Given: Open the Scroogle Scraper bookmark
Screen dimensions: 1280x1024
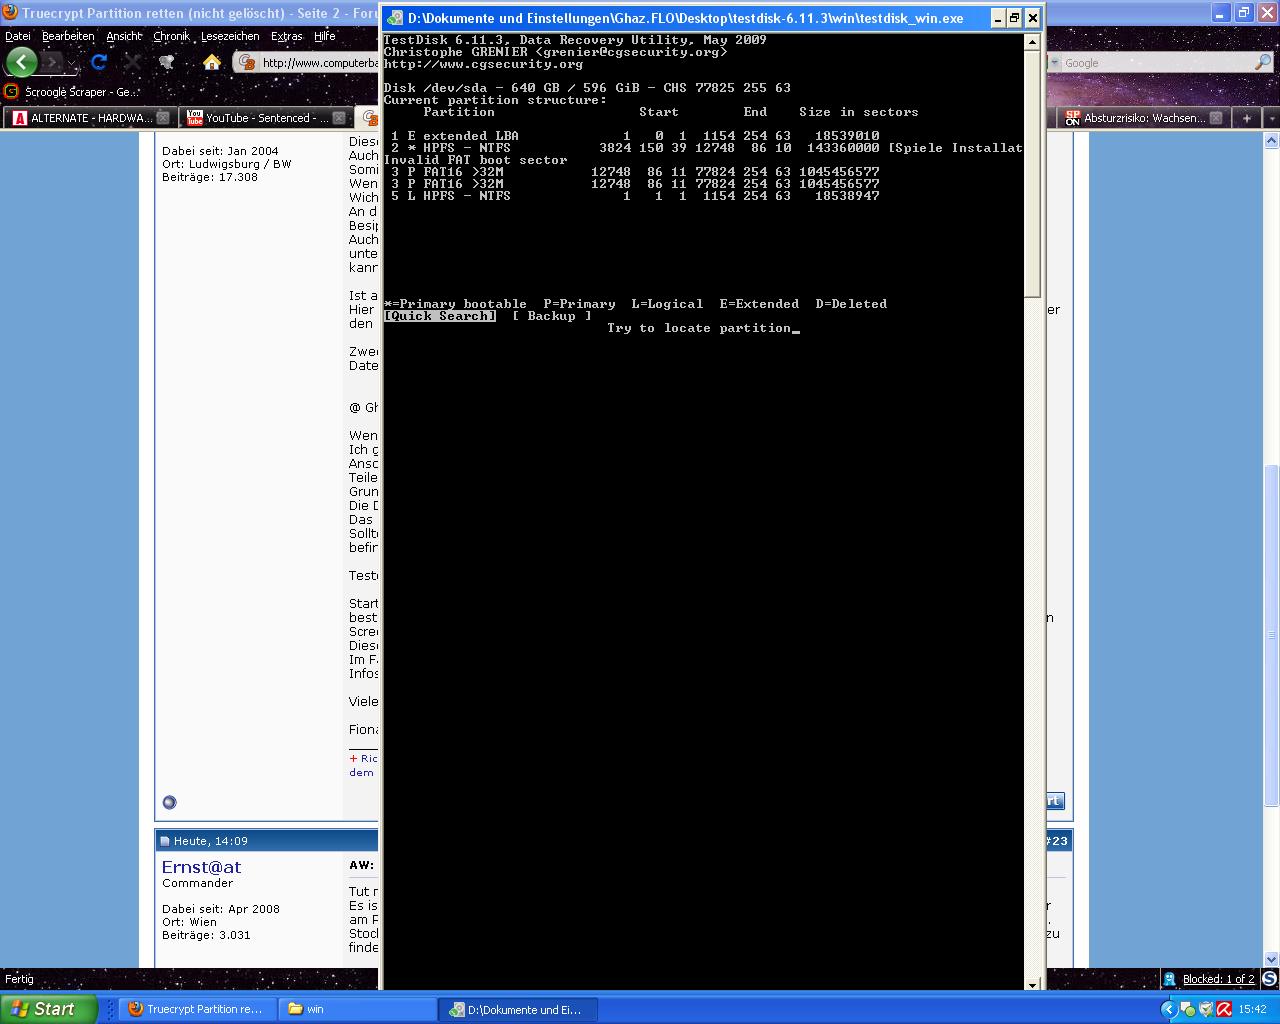Looking at the screenshot, I should [72, 91].
